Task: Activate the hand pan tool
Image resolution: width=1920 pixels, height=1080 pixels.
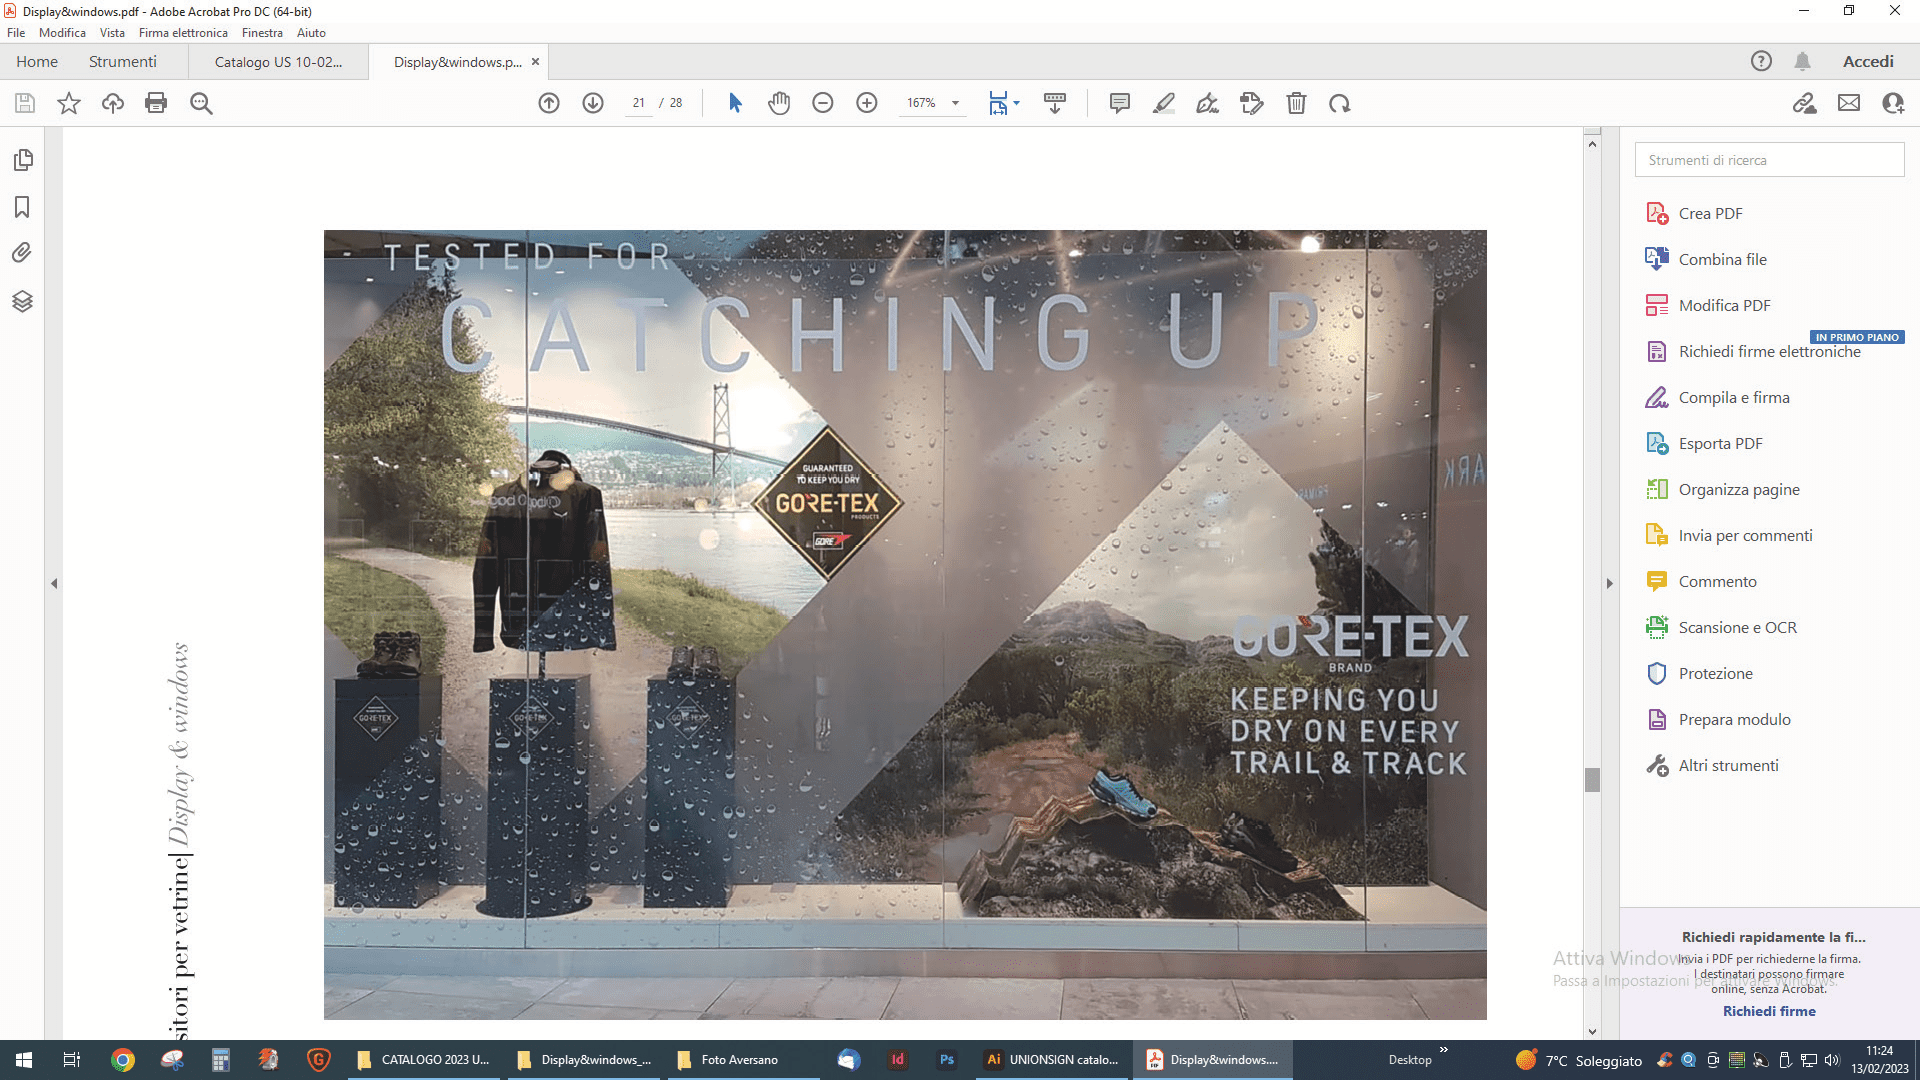Action: point(779,103)
